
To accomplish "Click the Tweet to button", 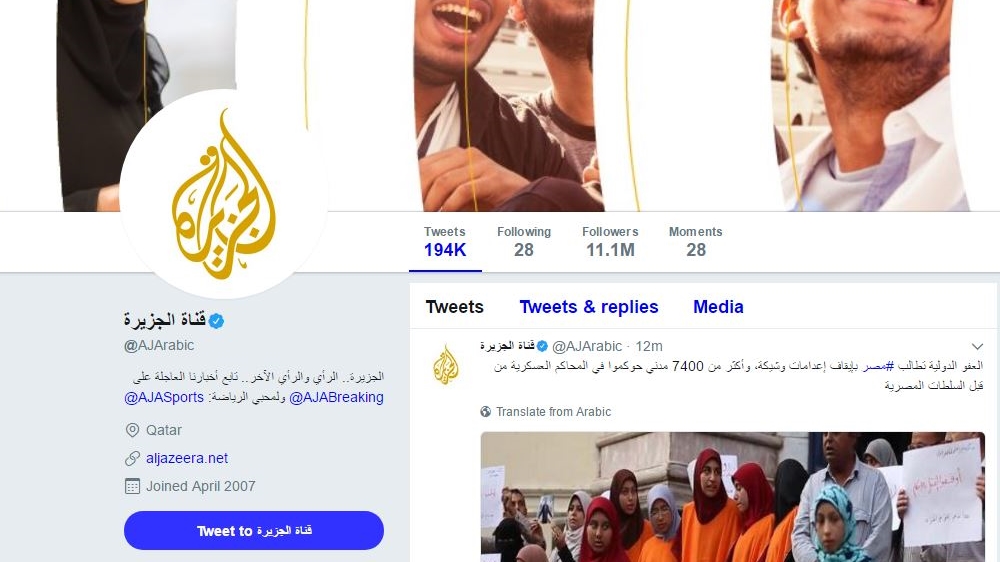I will pyautogui.click(x=254, y=530).
